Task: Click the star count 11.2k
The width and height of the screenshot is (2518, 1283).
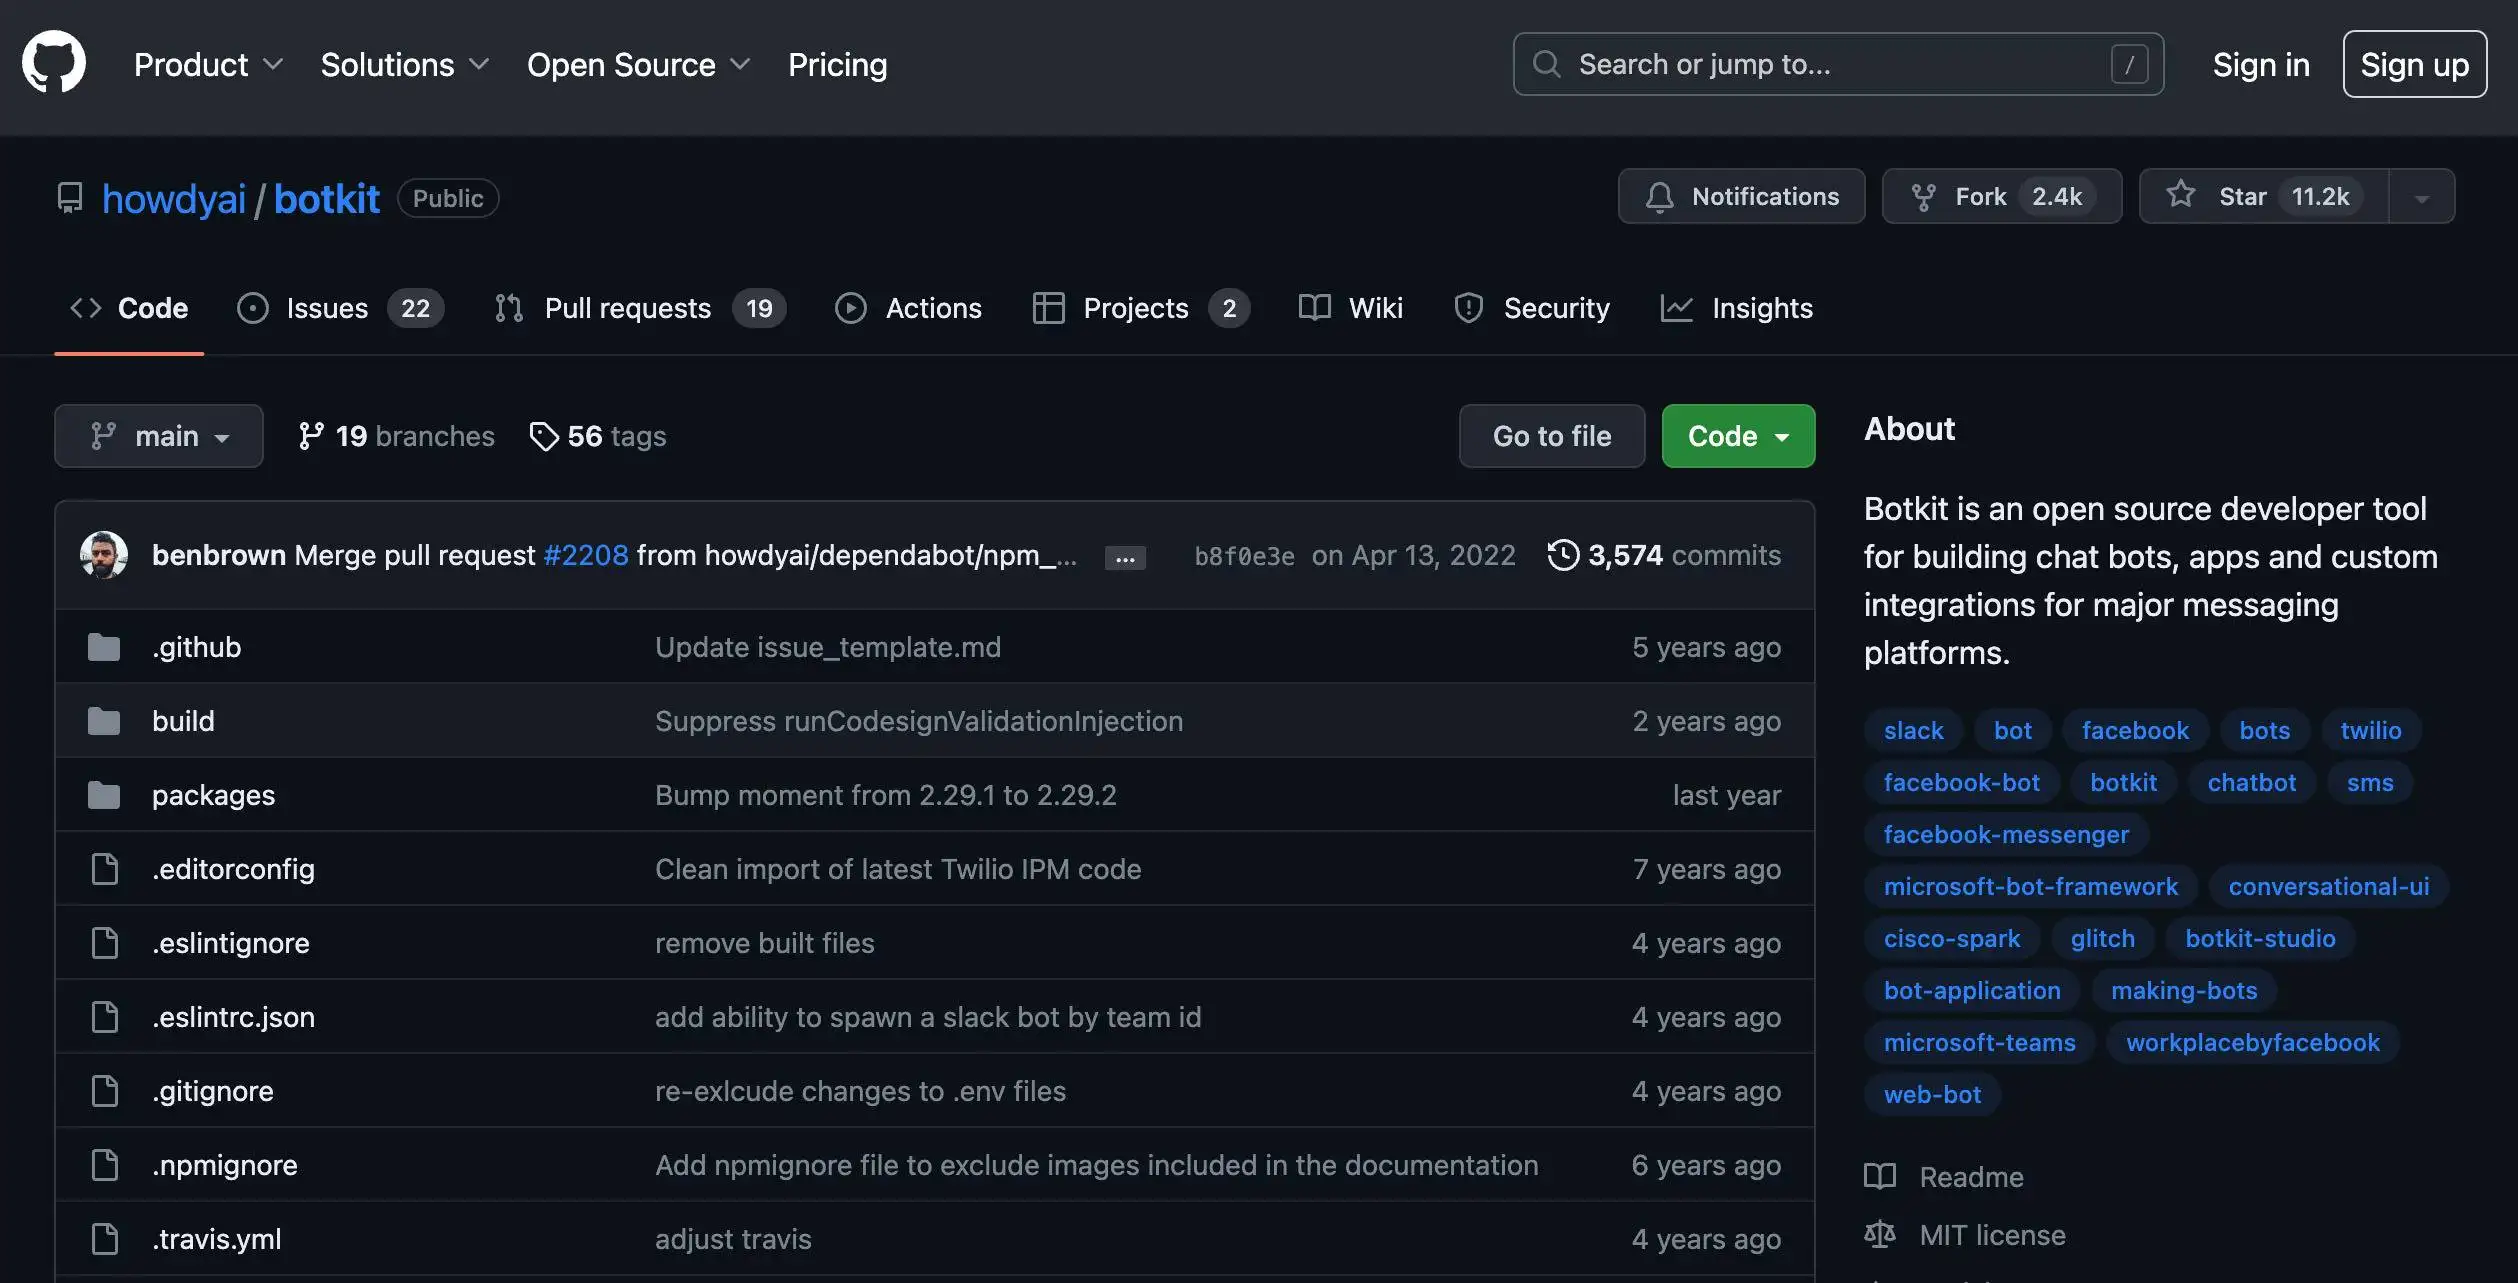Action: click(2320, 196)
